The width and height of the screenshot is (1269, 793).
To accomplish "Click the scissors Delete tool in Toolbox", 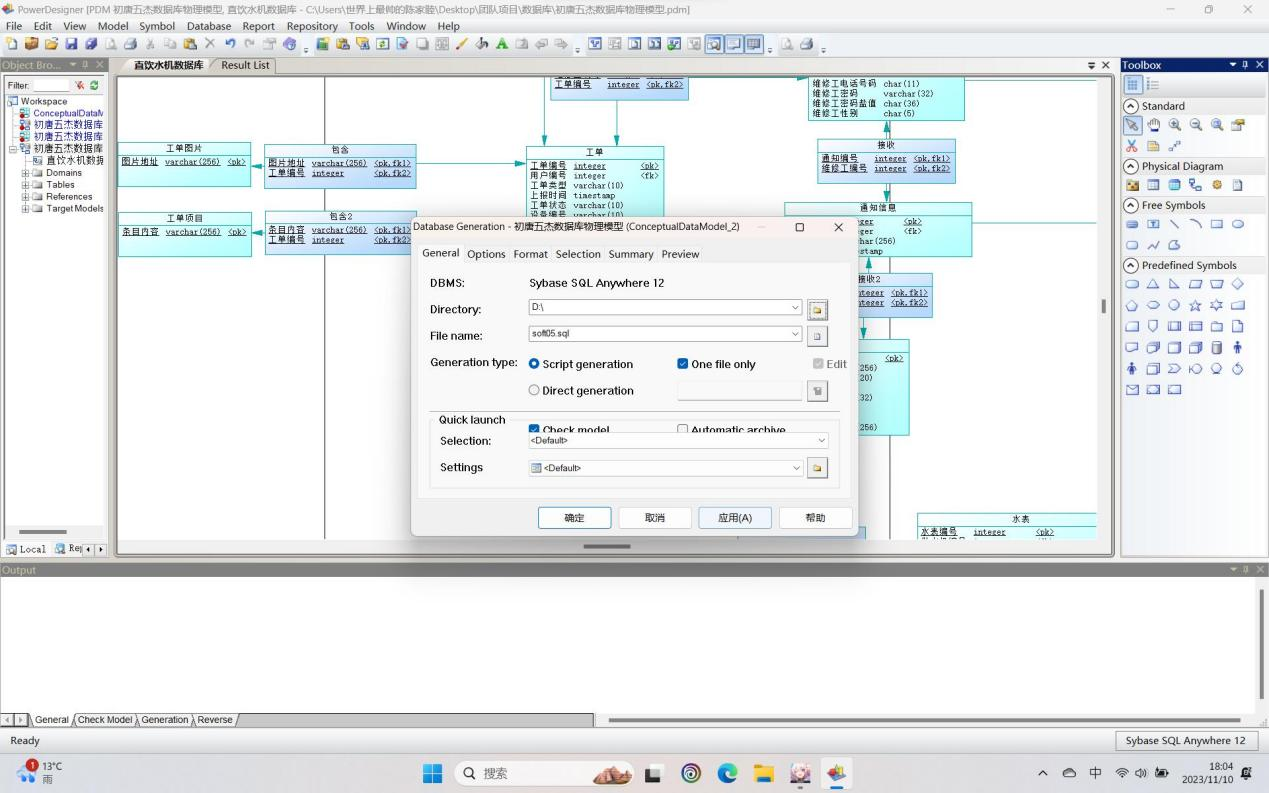I will 1132,146.
